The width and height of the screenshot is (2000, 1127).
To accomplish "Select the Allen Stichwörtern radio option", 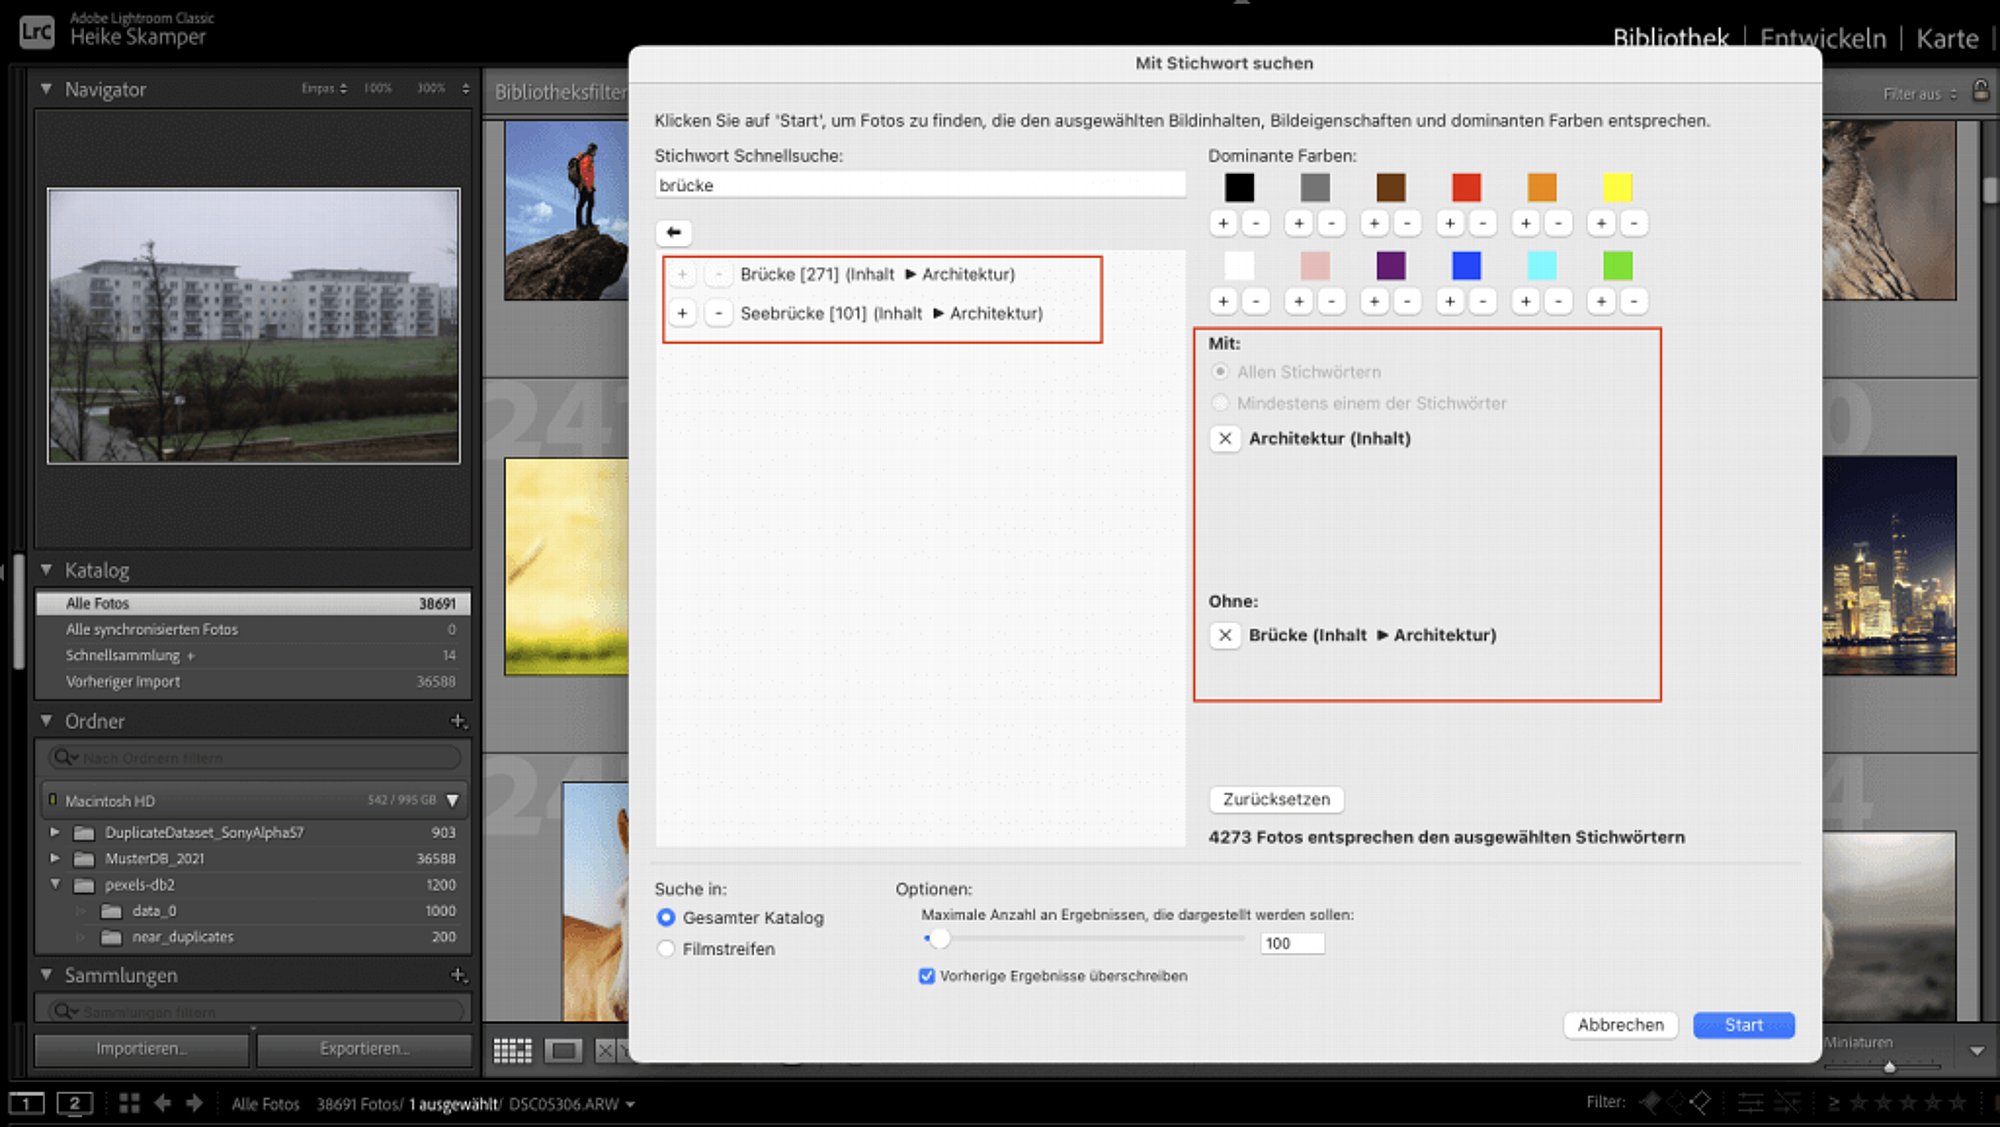I will 1220,372.
